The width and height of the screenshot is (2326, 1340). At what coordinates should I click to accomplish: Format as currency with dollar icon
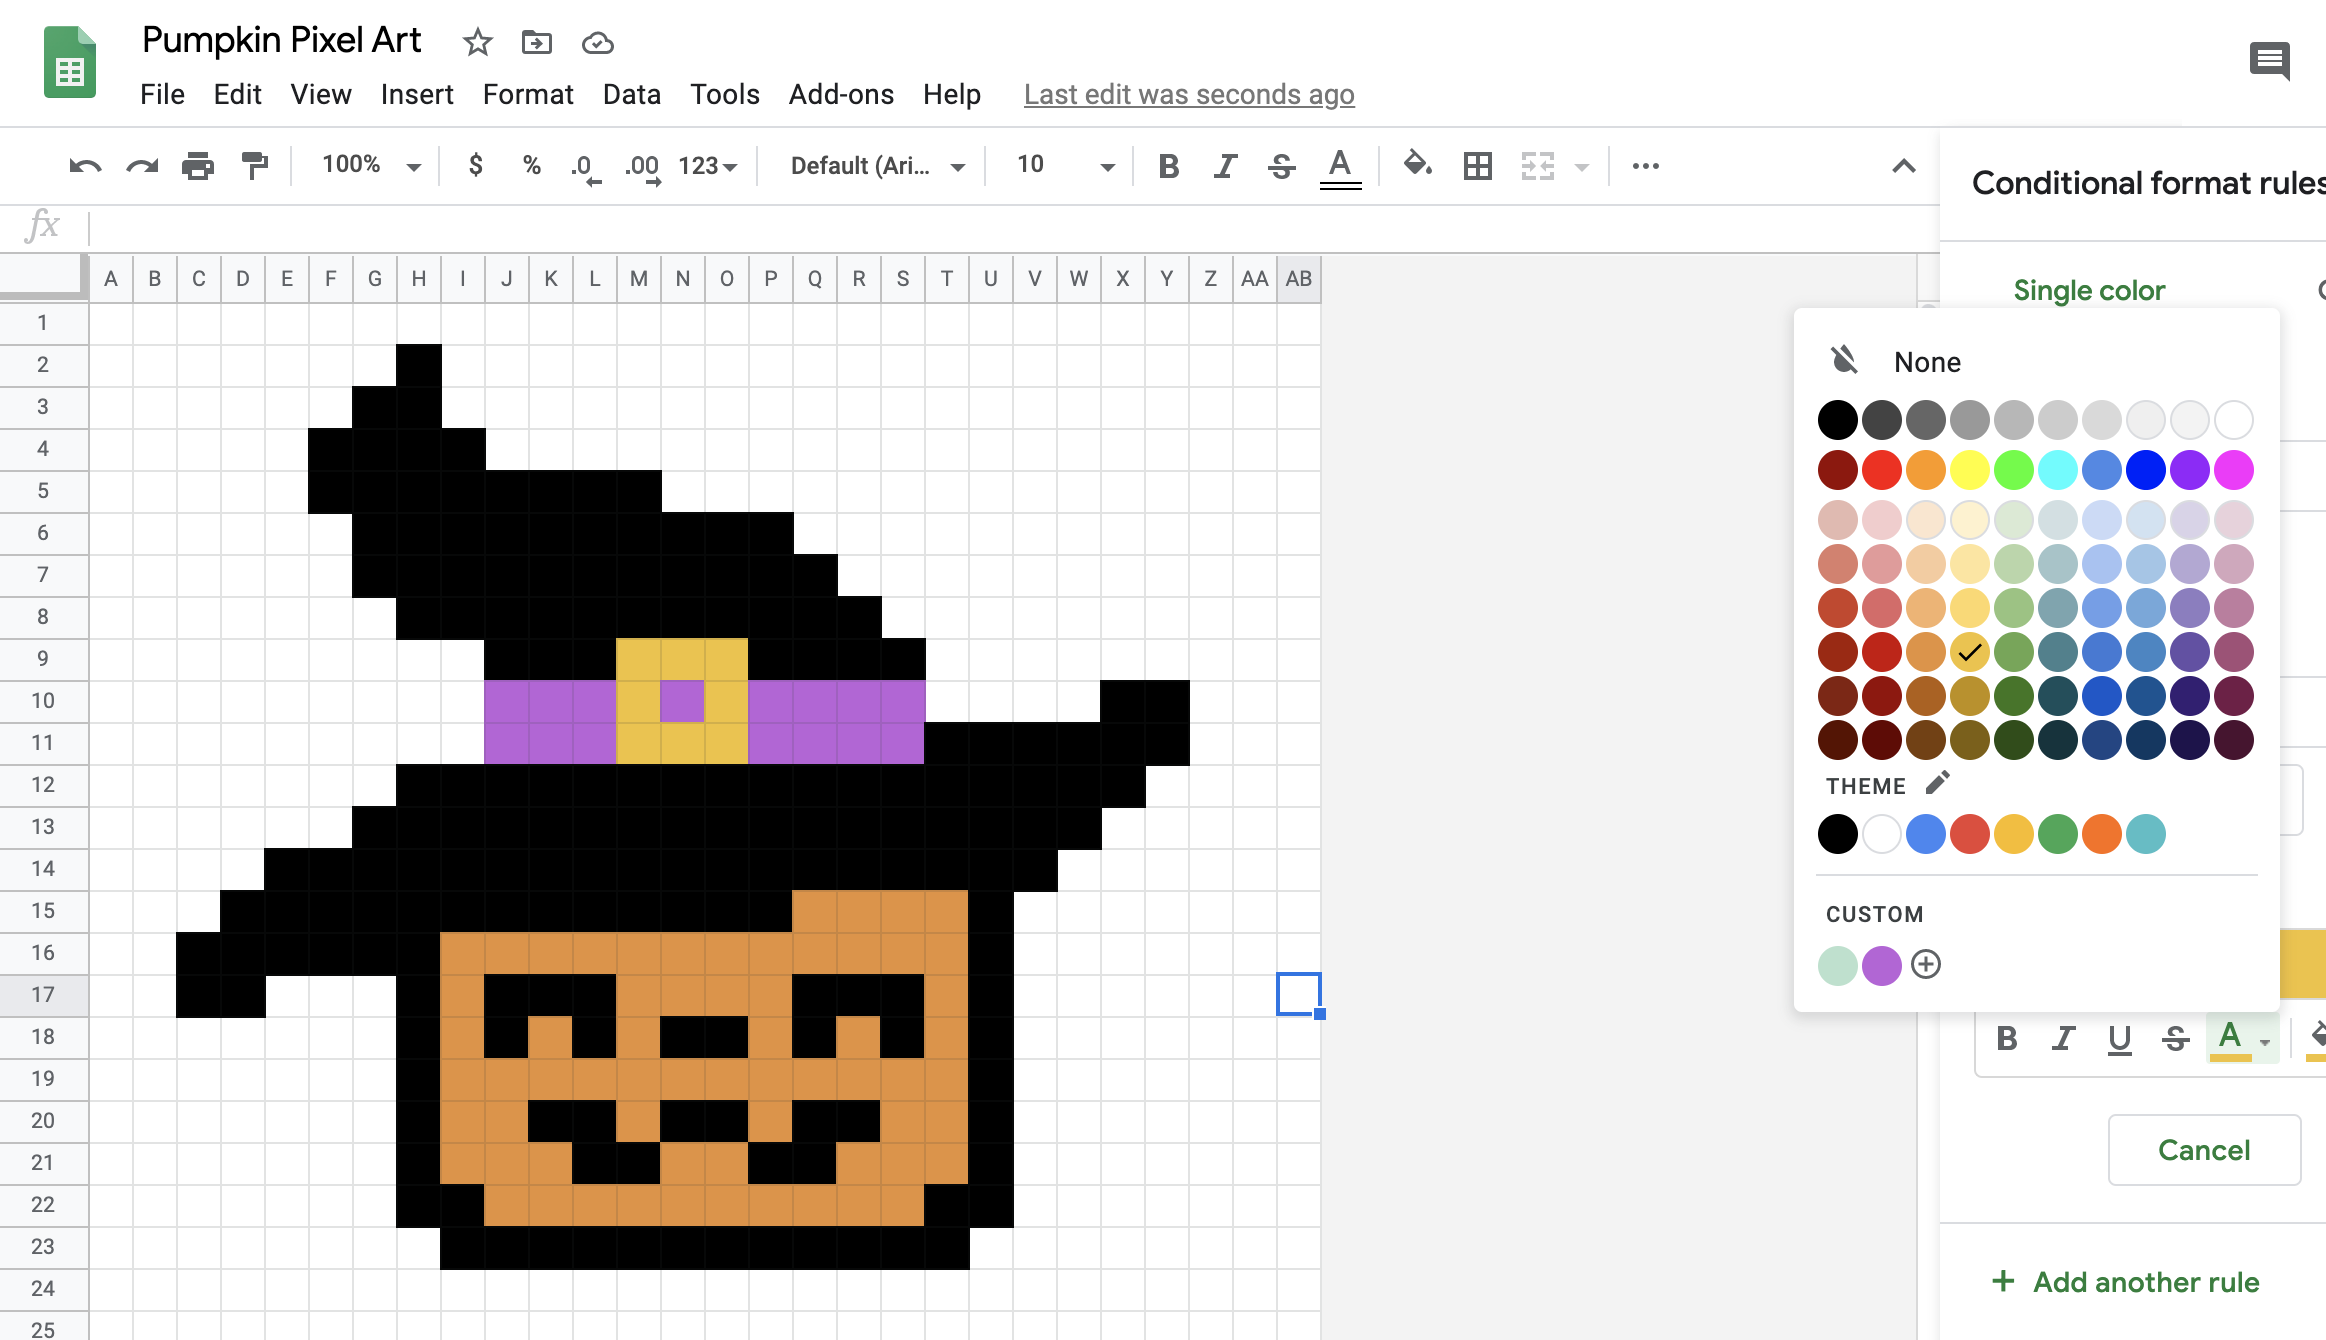point(476,165)
